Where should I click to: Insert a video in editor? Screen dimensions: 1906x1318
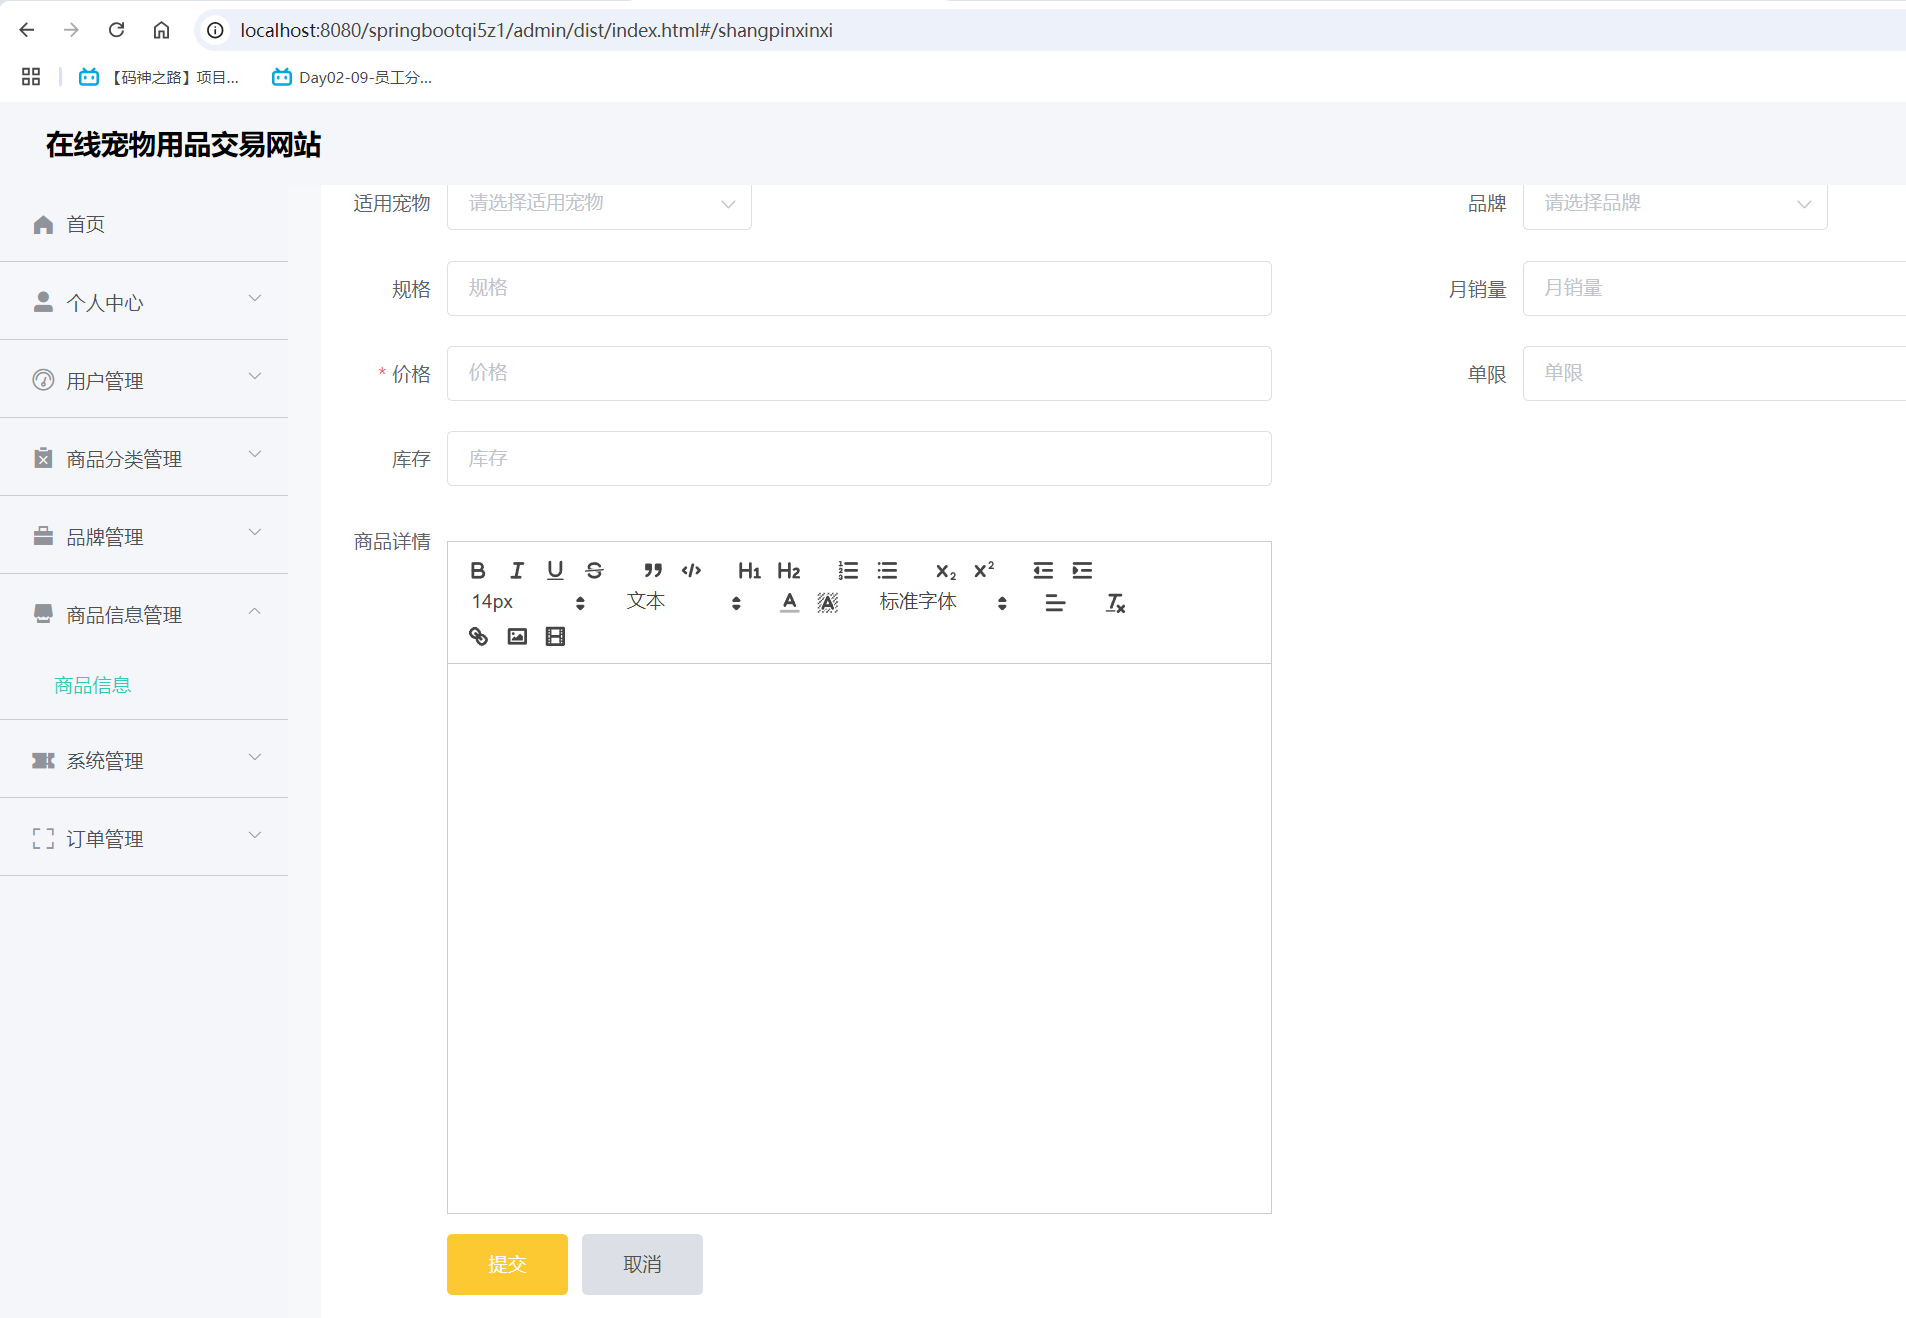[555, 636]
